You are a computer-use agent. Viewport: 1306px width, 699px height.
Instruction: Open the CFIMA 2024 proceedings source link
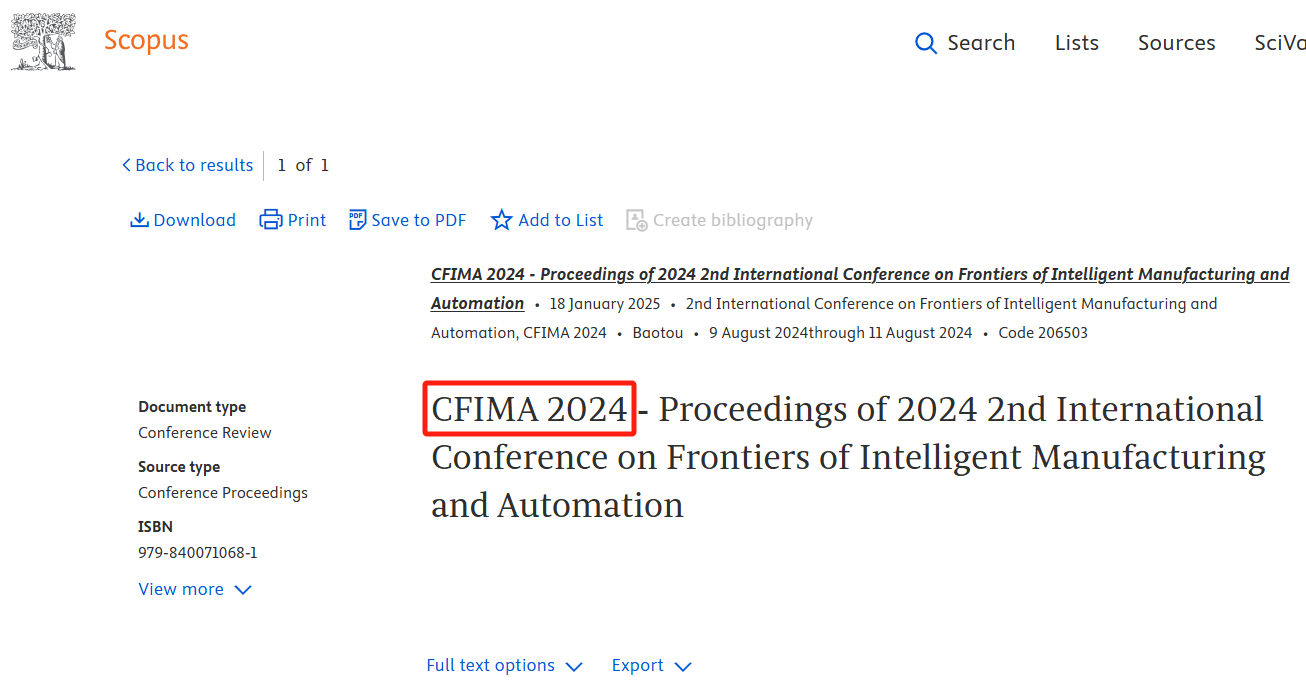point(860,288)
